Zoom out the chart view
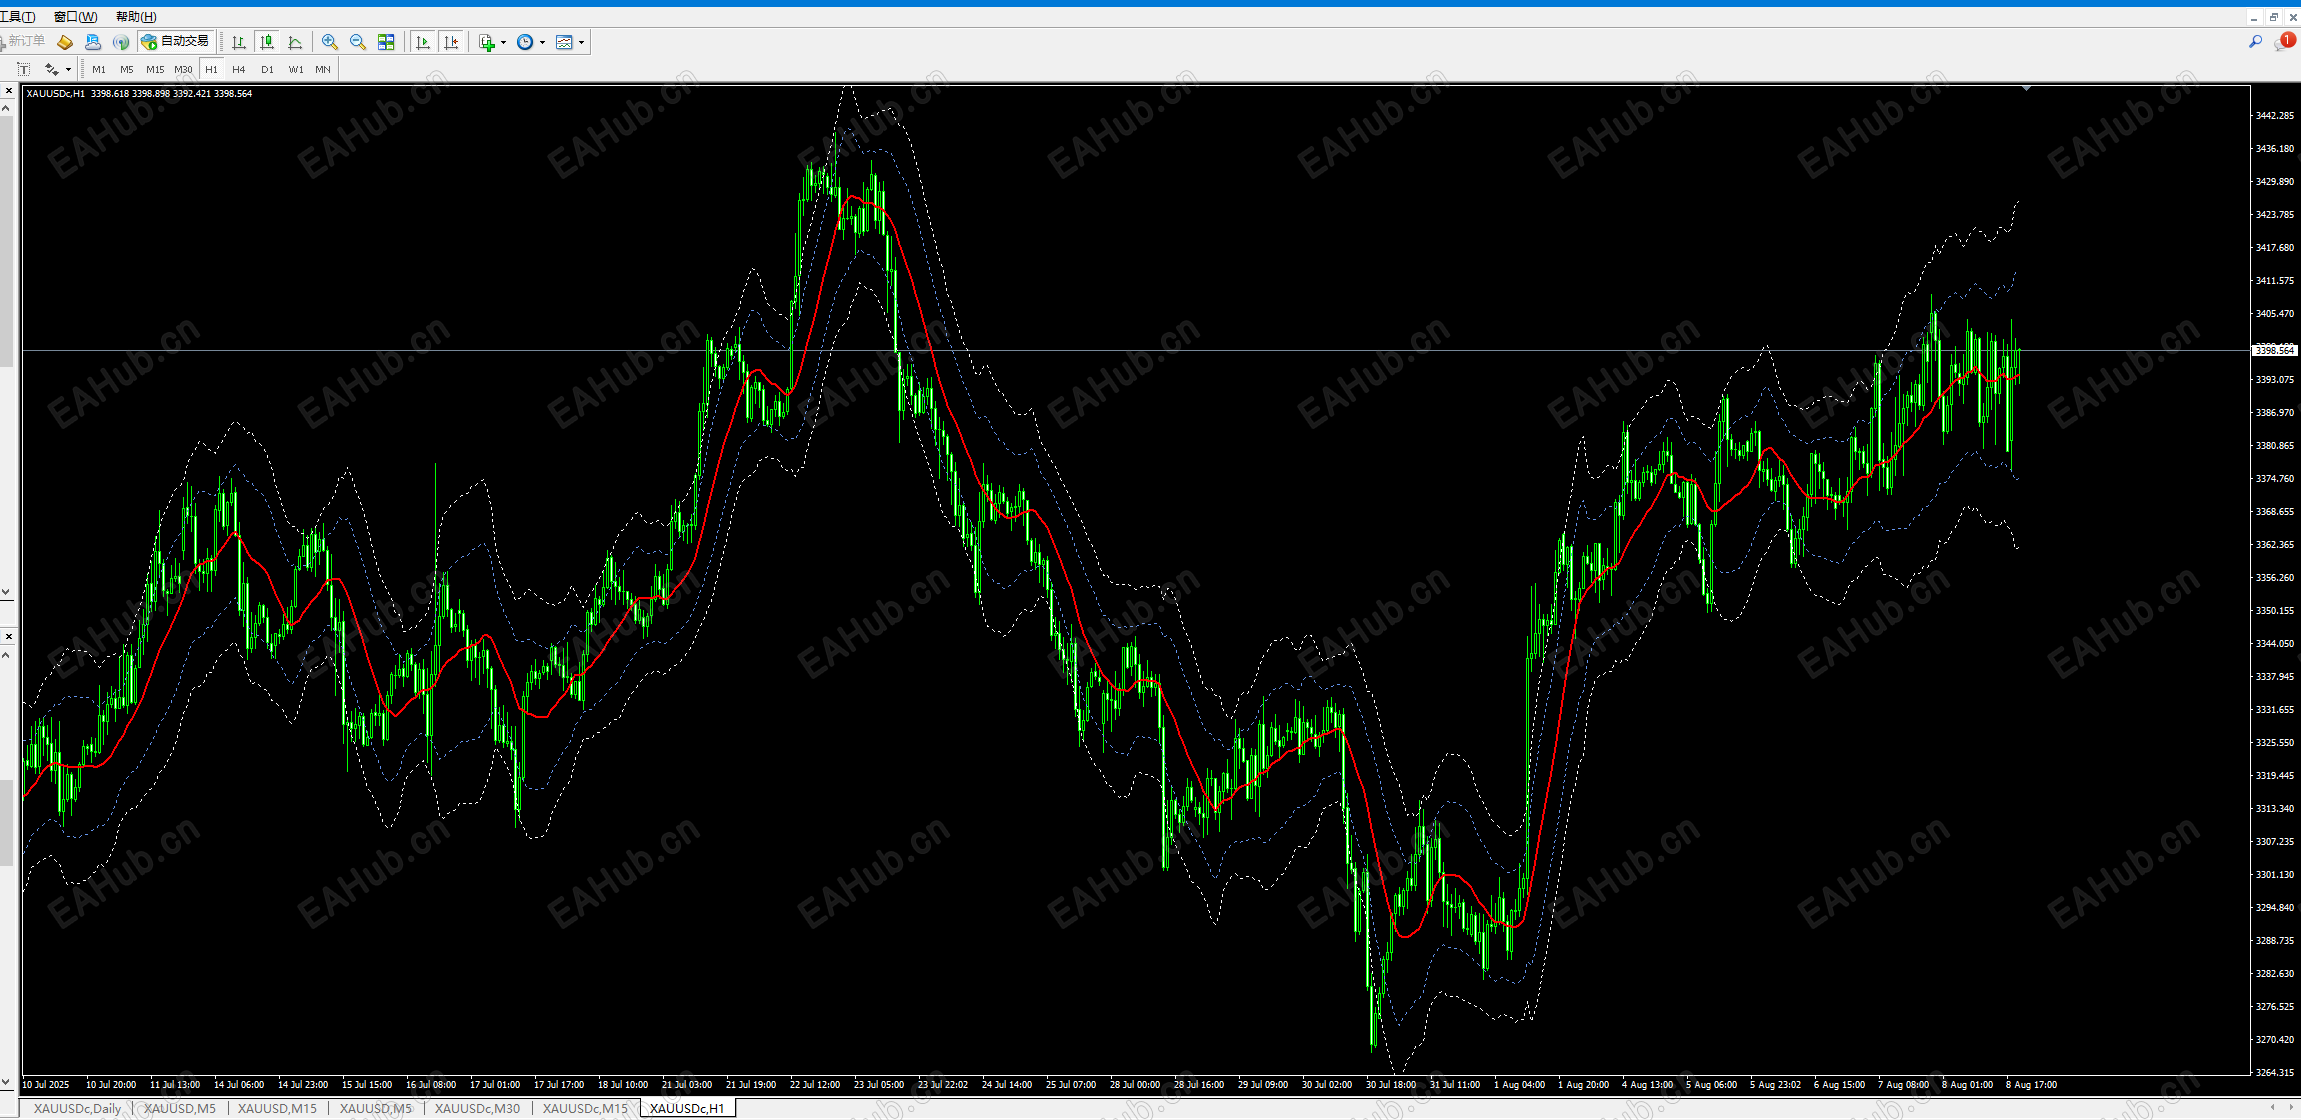Image resolution: width=2301 pixels, height=1120 pixels. [x=357, y=42]
